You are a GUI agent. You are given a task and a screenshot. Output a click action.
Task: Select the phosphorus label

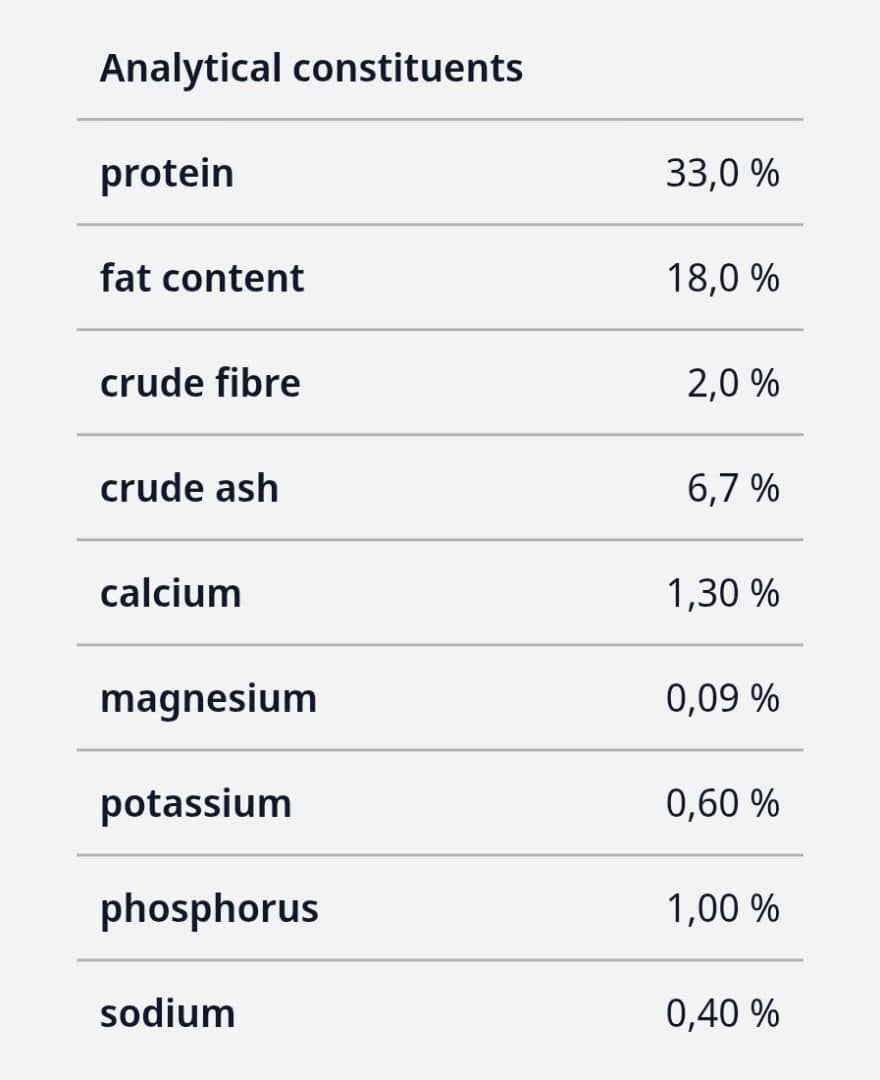(x=209, y=908)
